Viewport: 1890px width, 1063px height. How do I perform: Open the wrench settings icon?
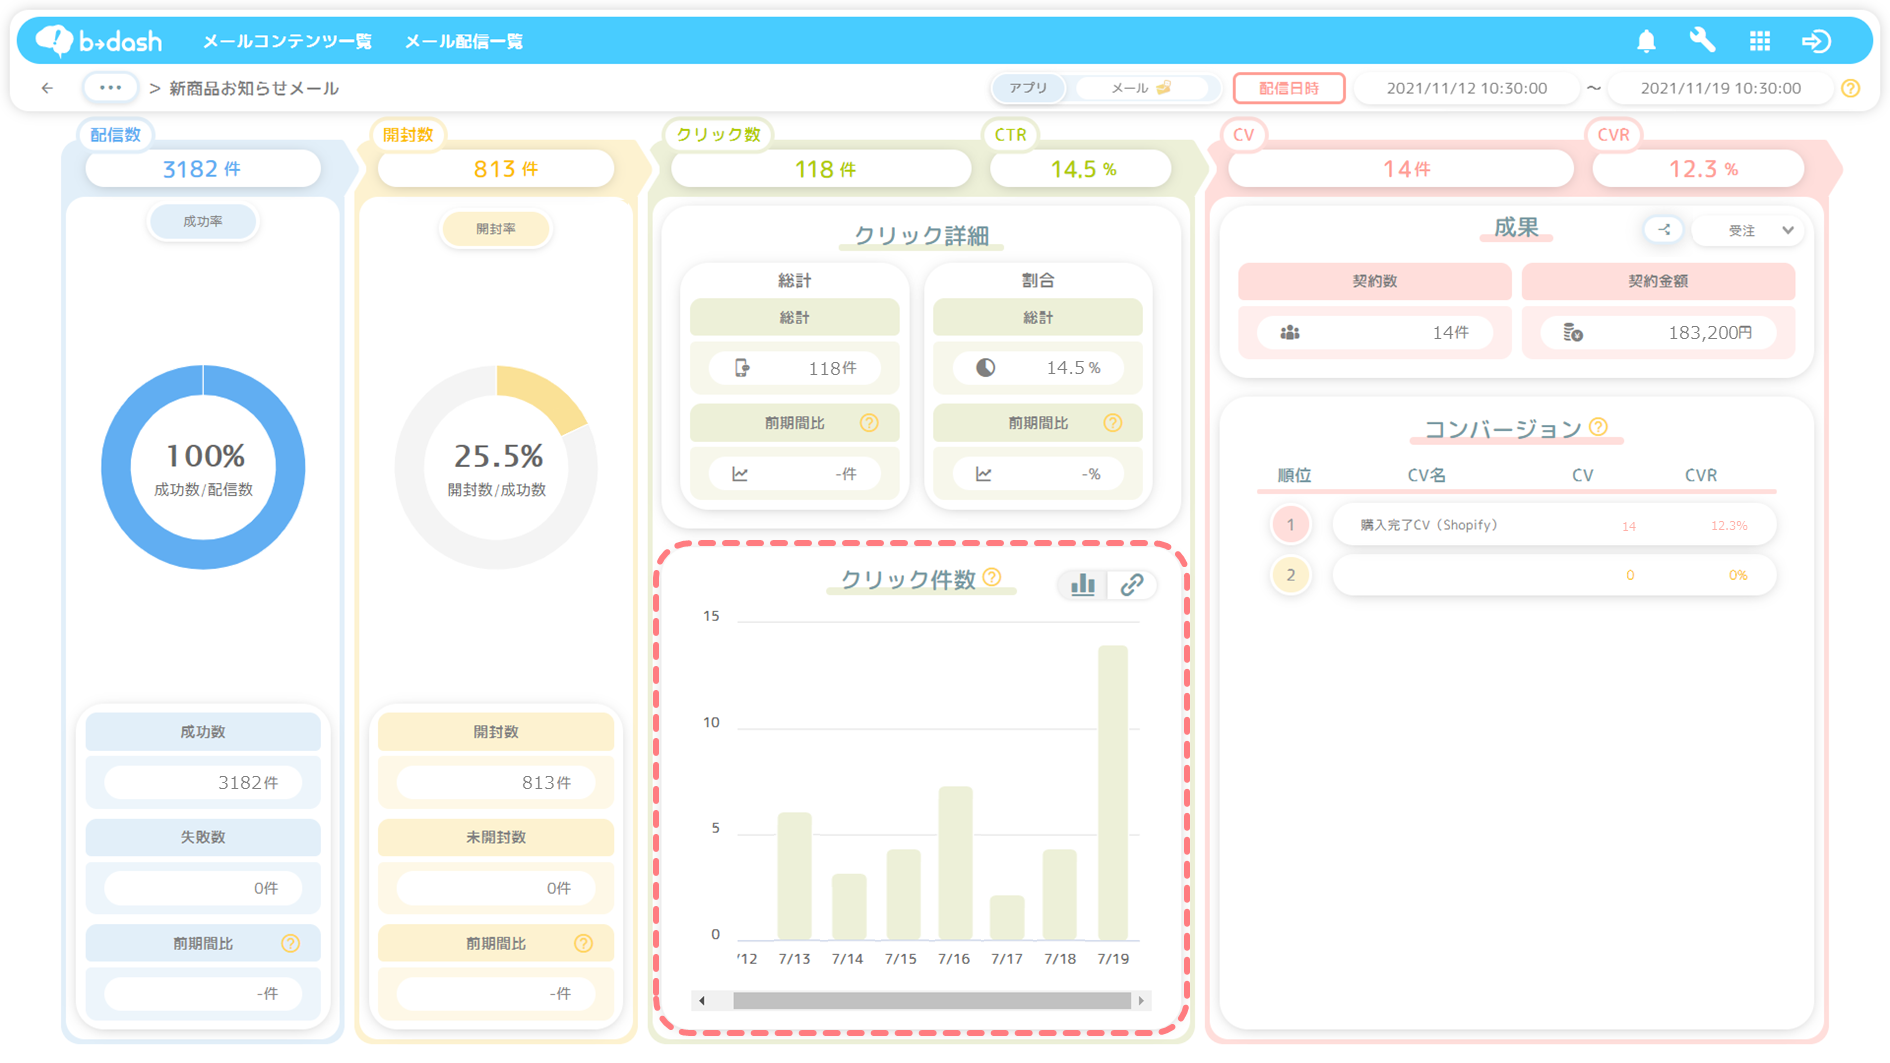pos(1702,40)
